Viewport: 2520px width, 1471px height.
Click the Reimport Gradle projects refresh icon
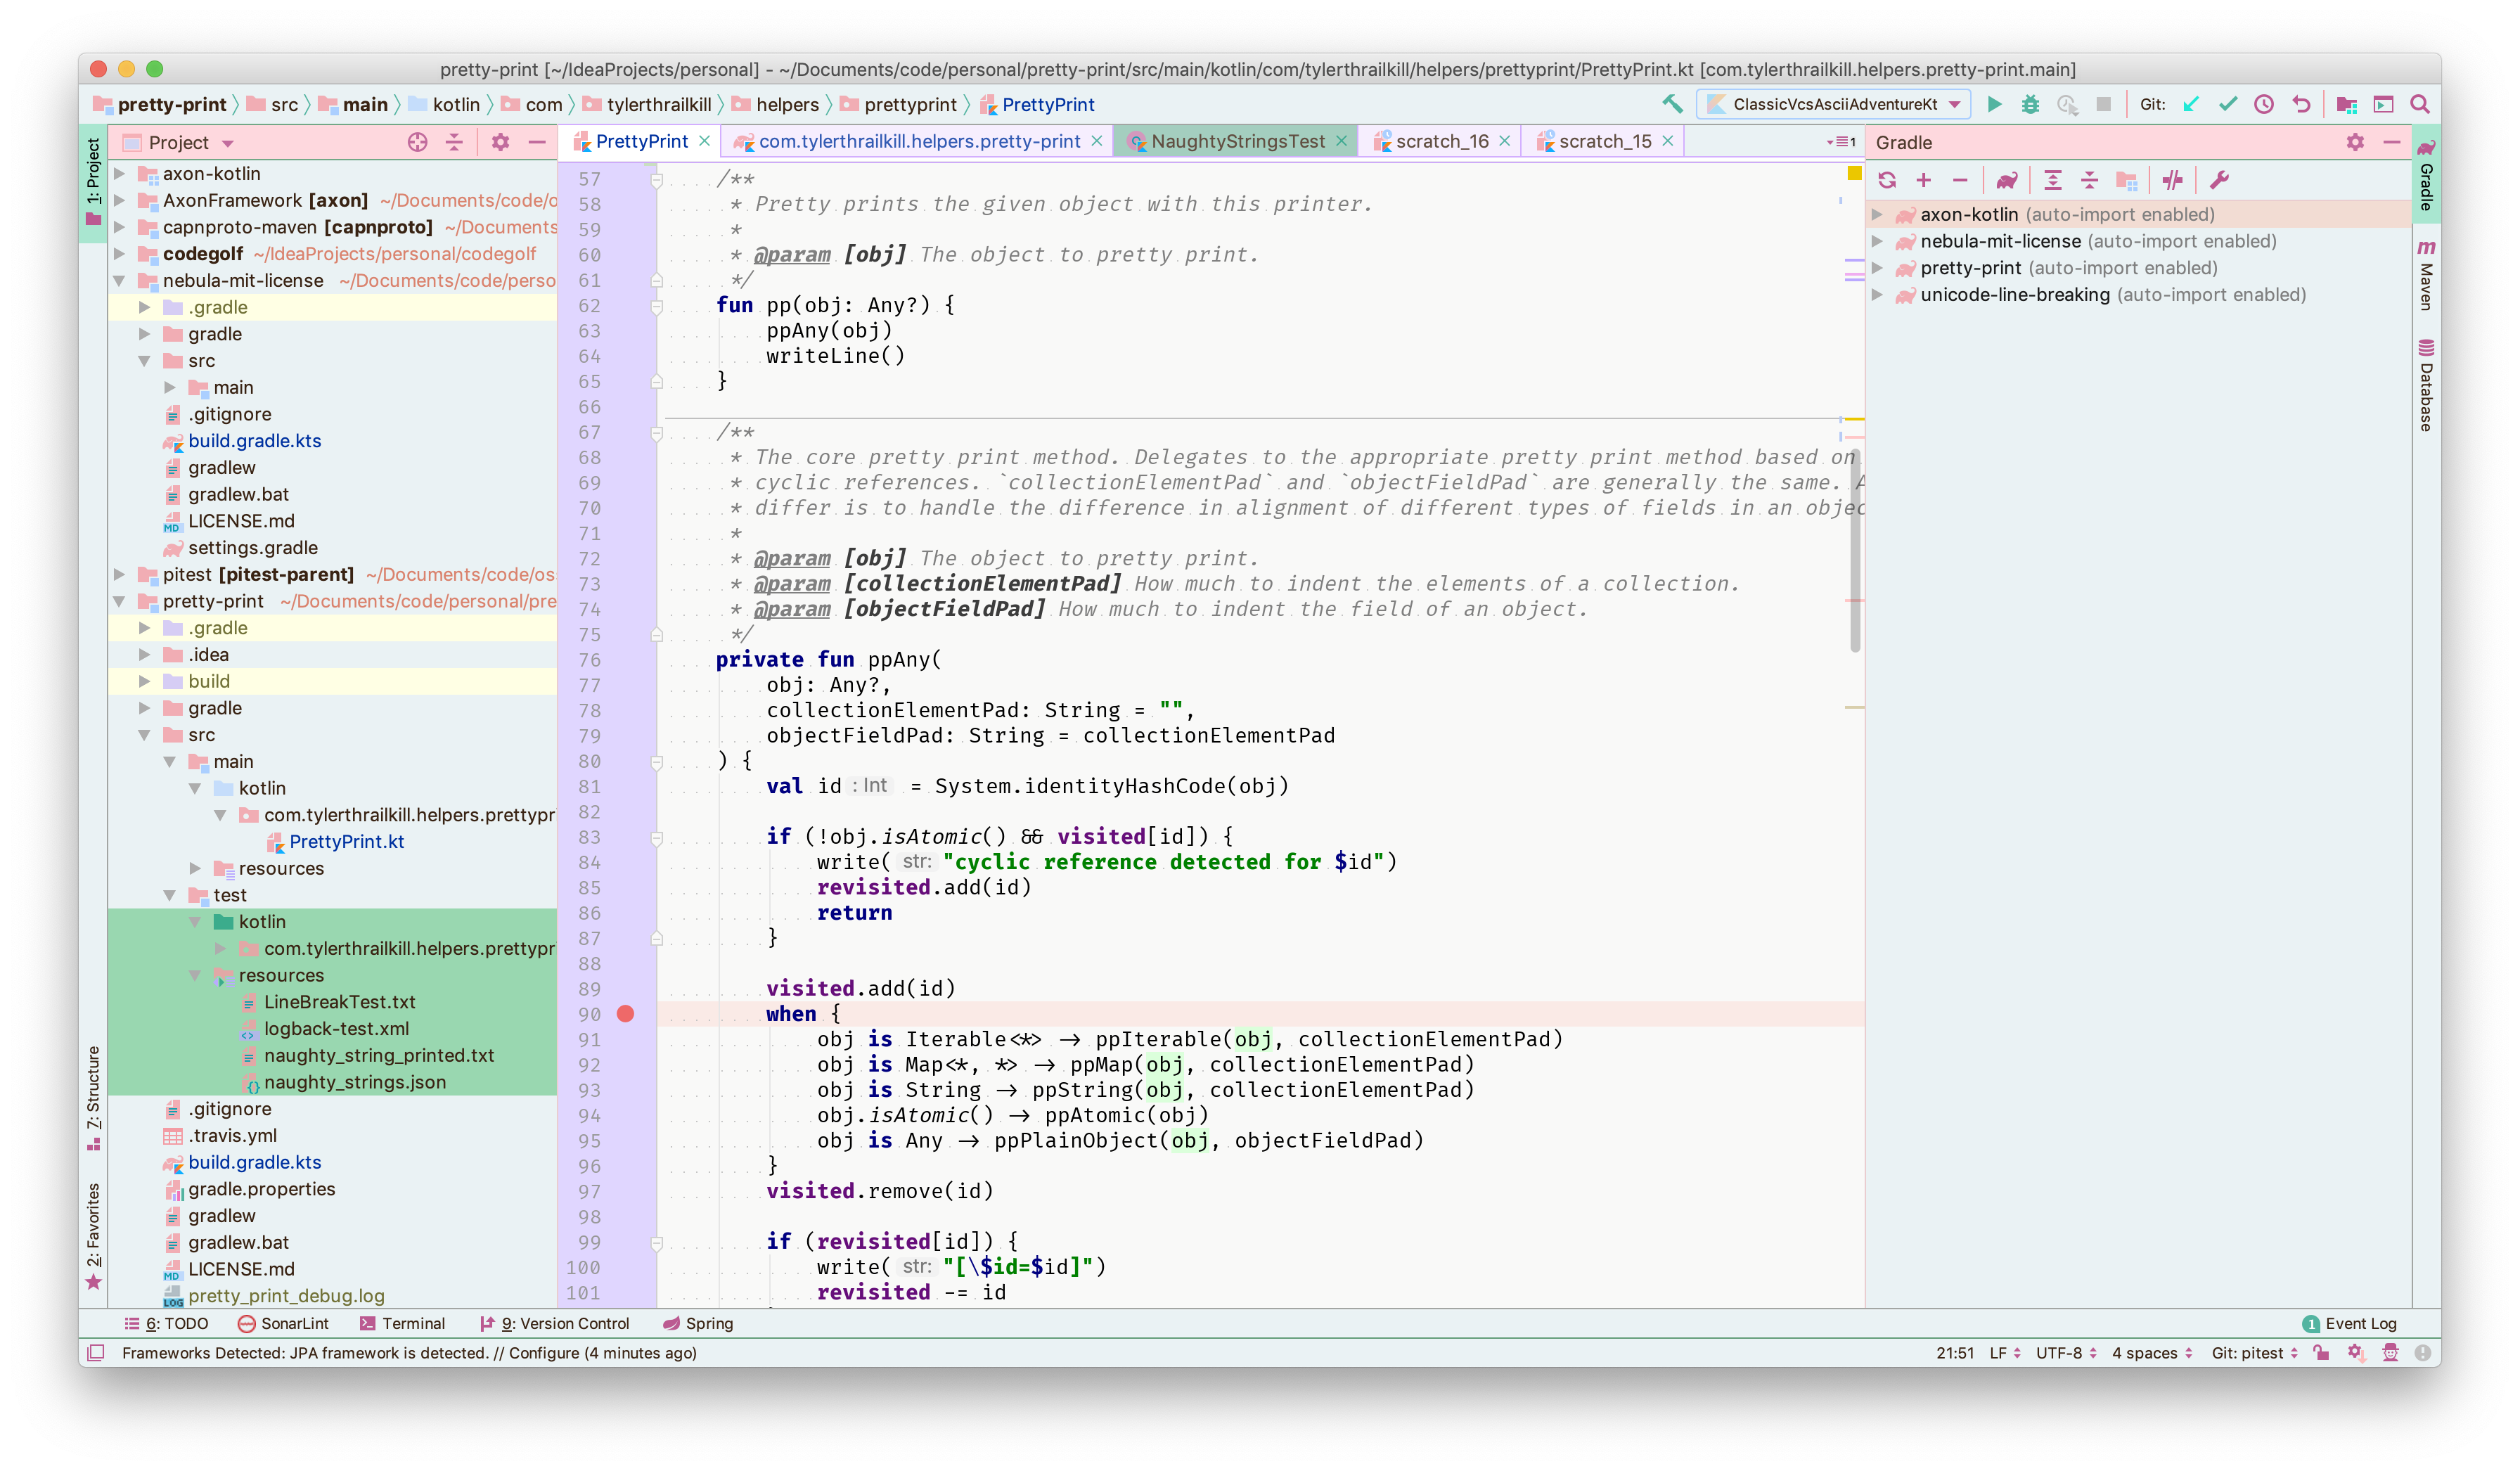click(1887, 180)
